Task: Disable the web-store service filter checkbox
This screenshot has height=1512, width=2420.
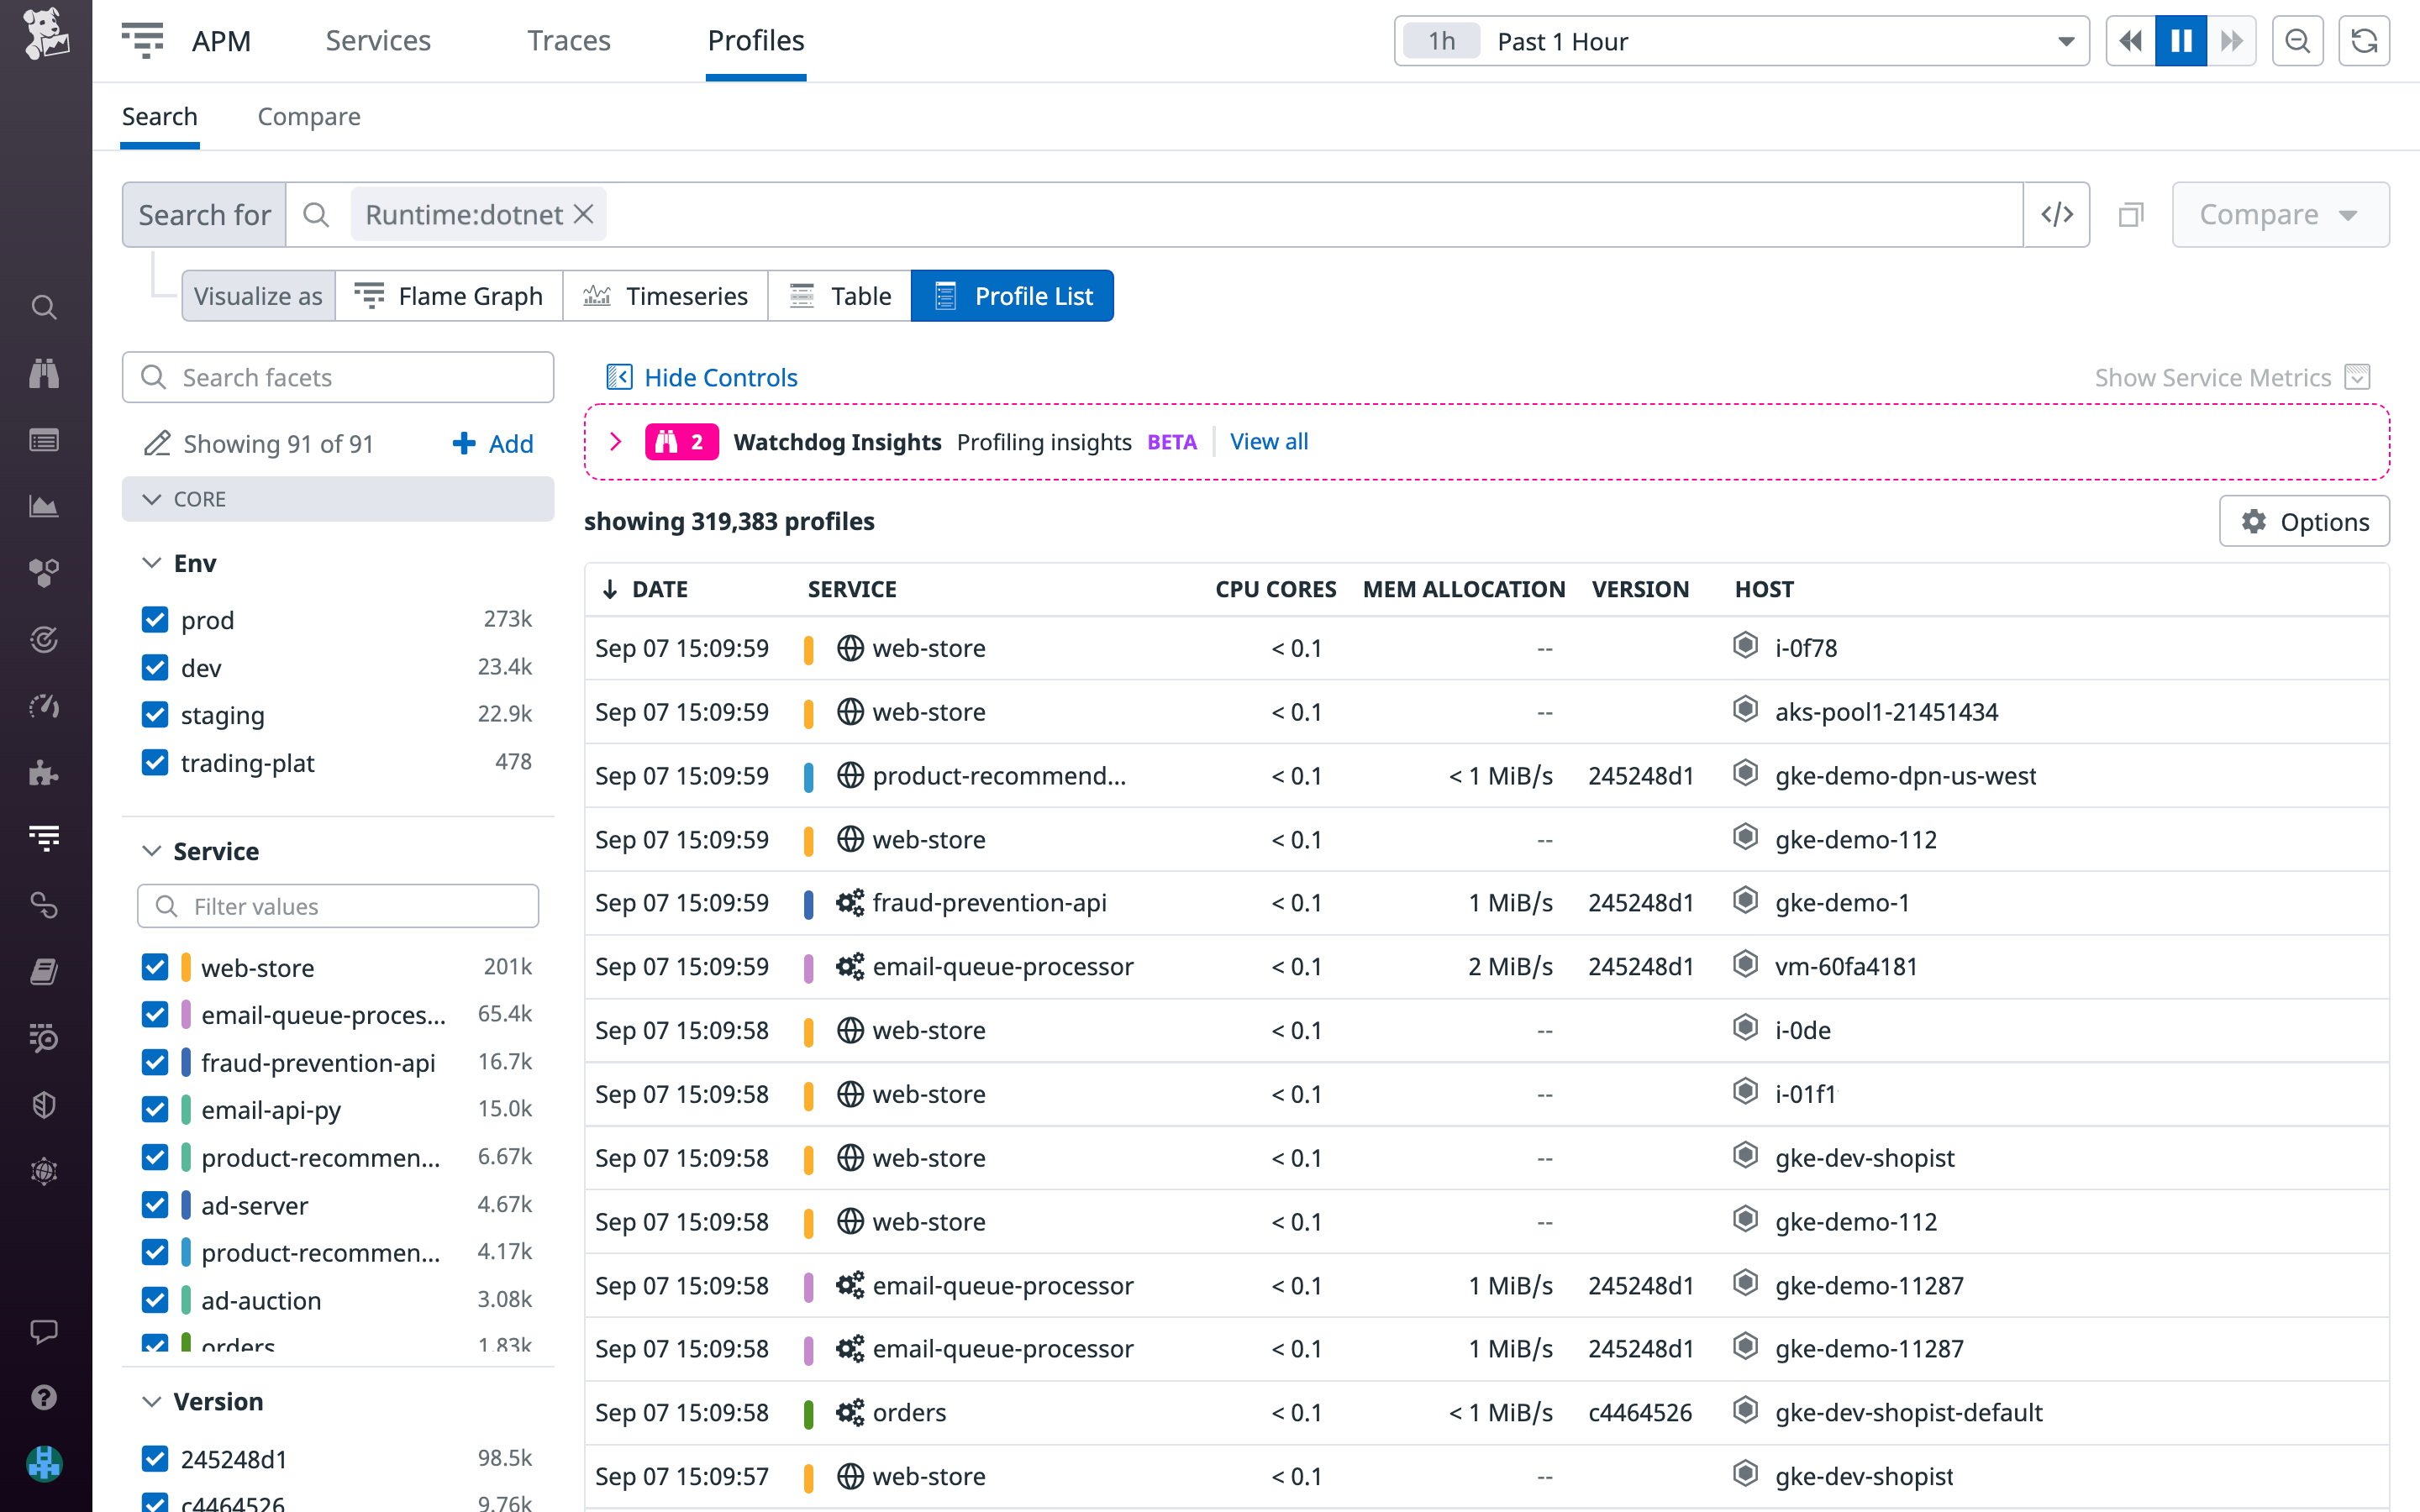Action: coord(155,967)
